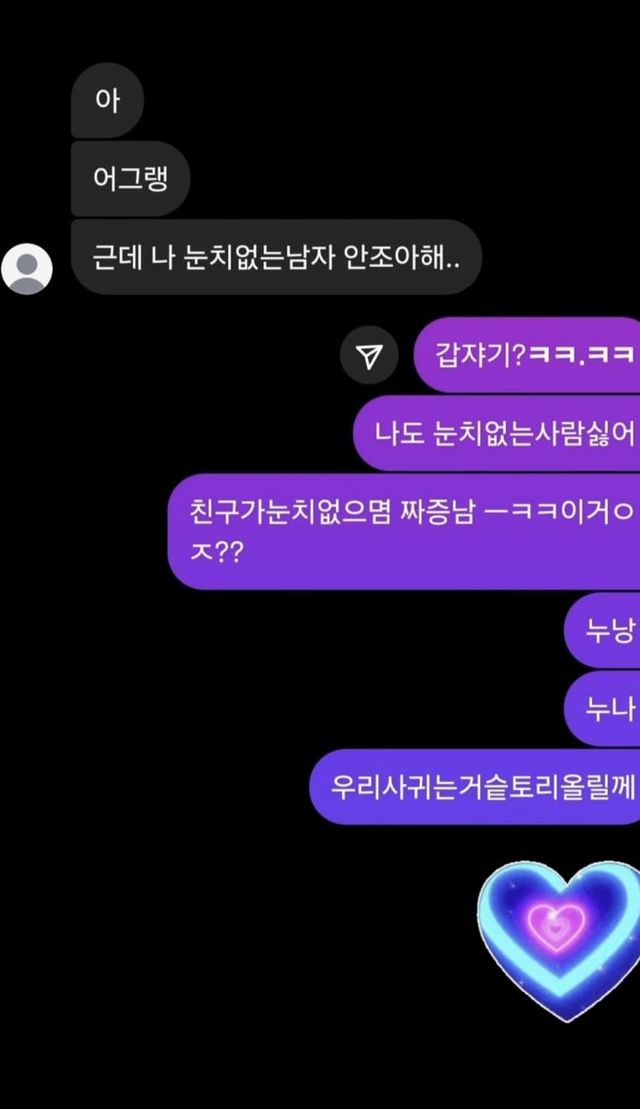Tap the sent bubble '누나'
The image size is (640, 1109).
click(602, 709)
